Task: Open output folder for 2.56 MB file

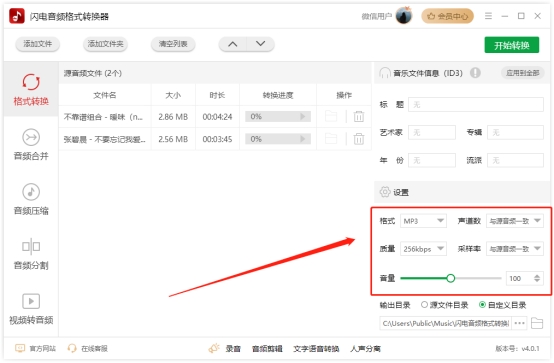Action: click(x=331, y=139)
